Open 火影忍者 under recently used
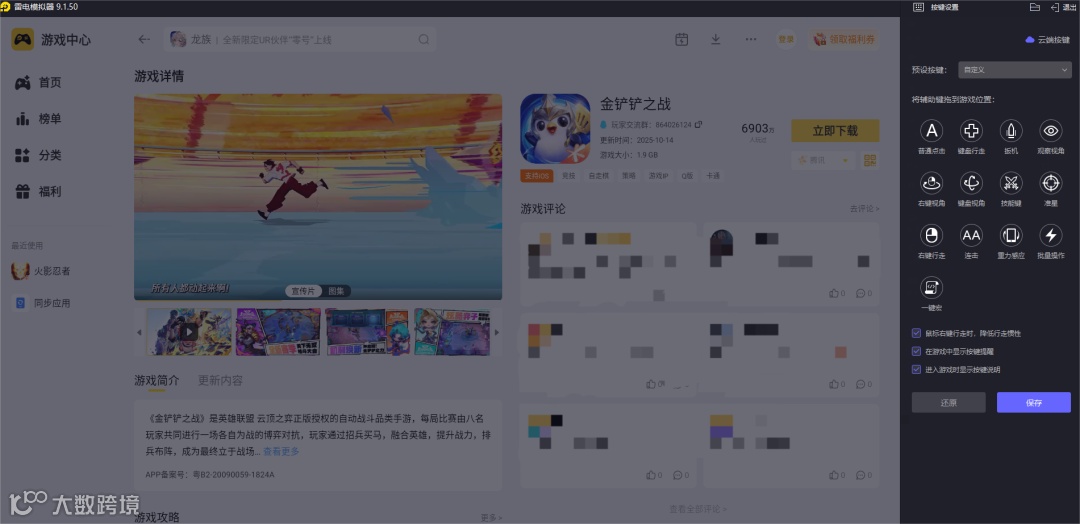 click(x=41, y=271)
